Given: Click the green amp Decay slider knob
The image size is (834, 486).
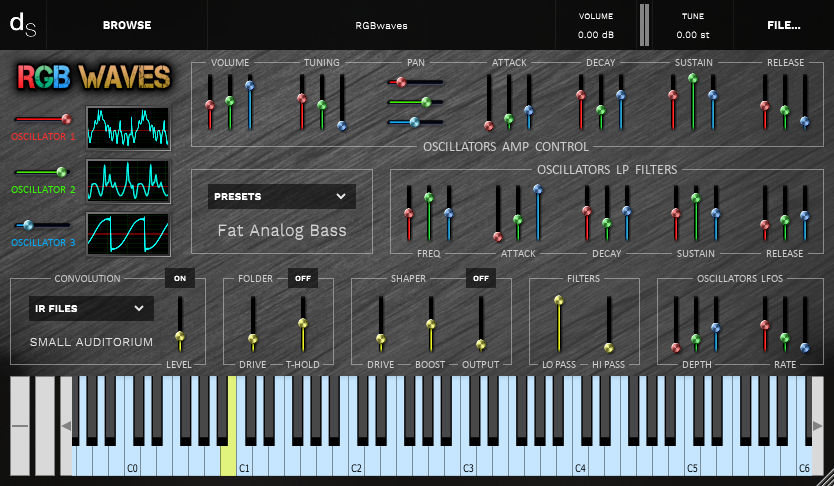Looking at the screenshot, I should 601,110.
